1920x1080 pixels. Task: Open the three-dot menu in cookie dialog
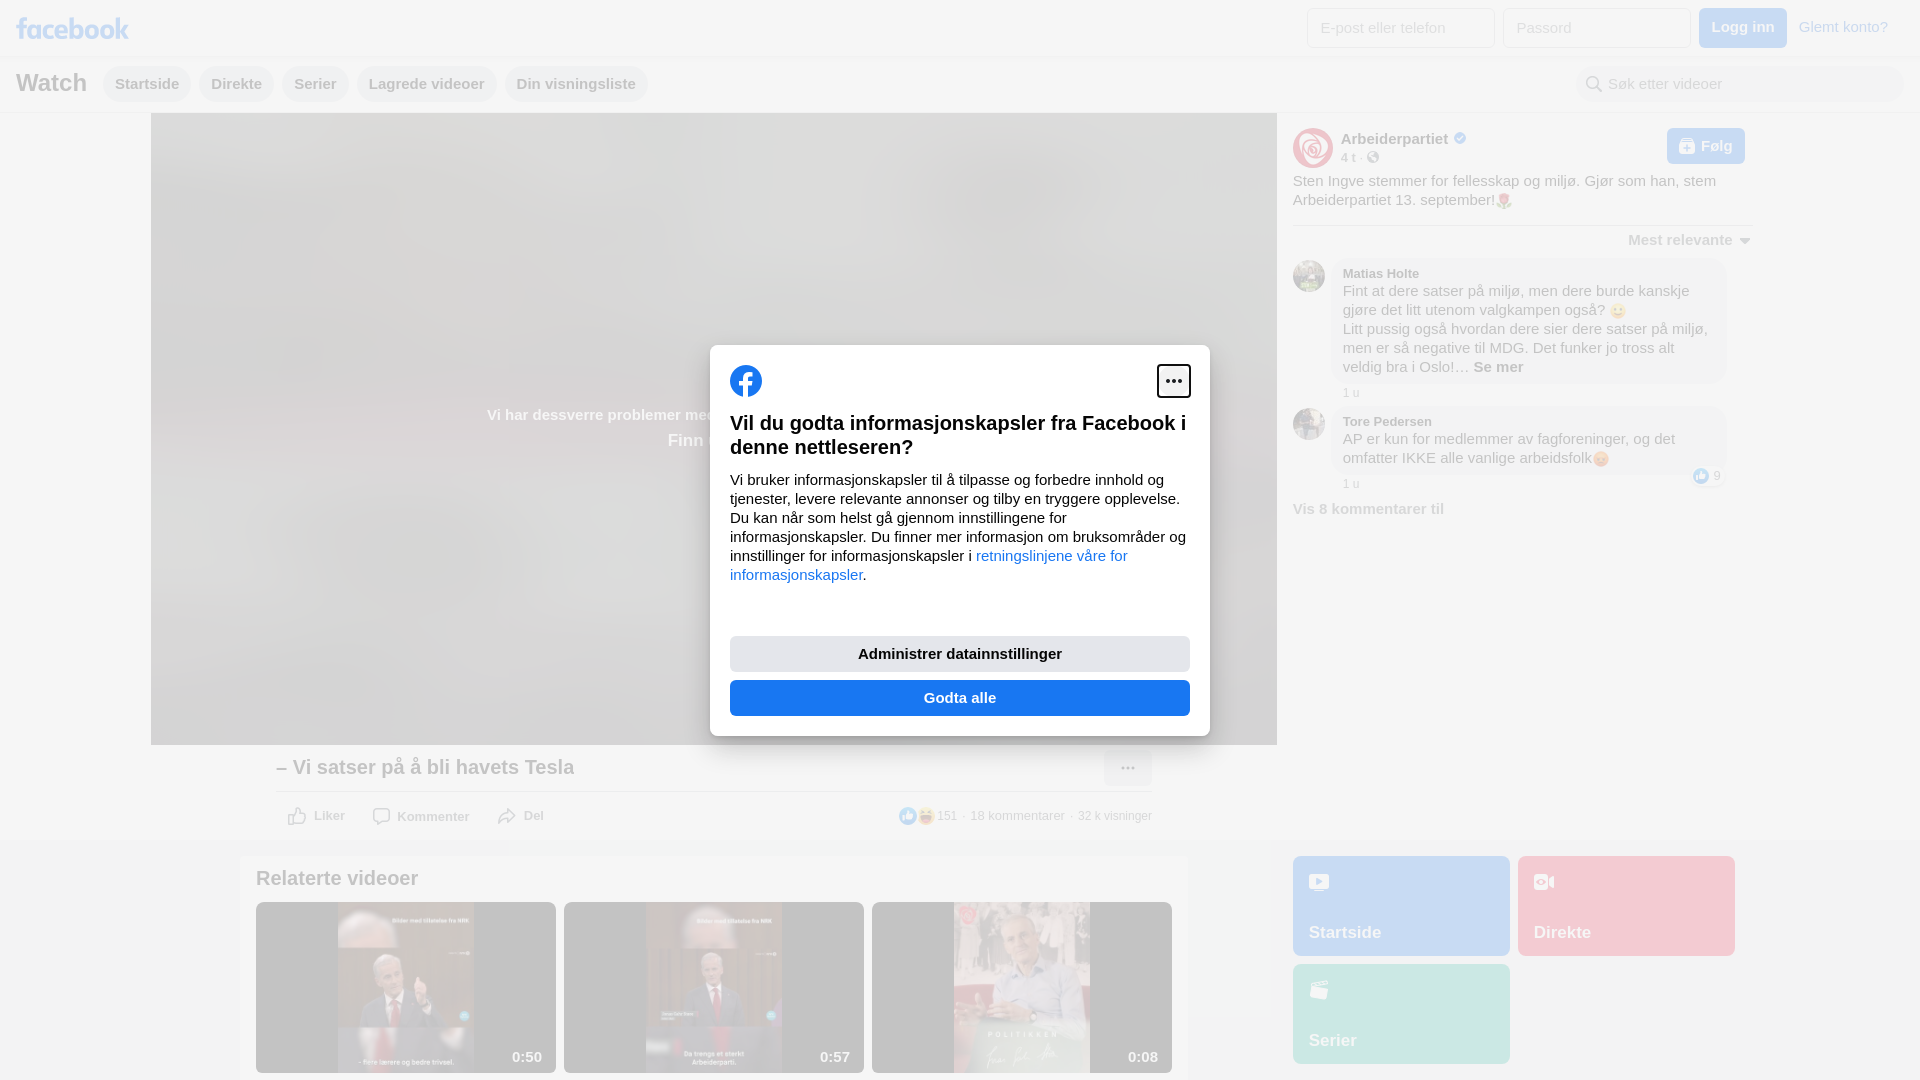(x=1174, y=381)
